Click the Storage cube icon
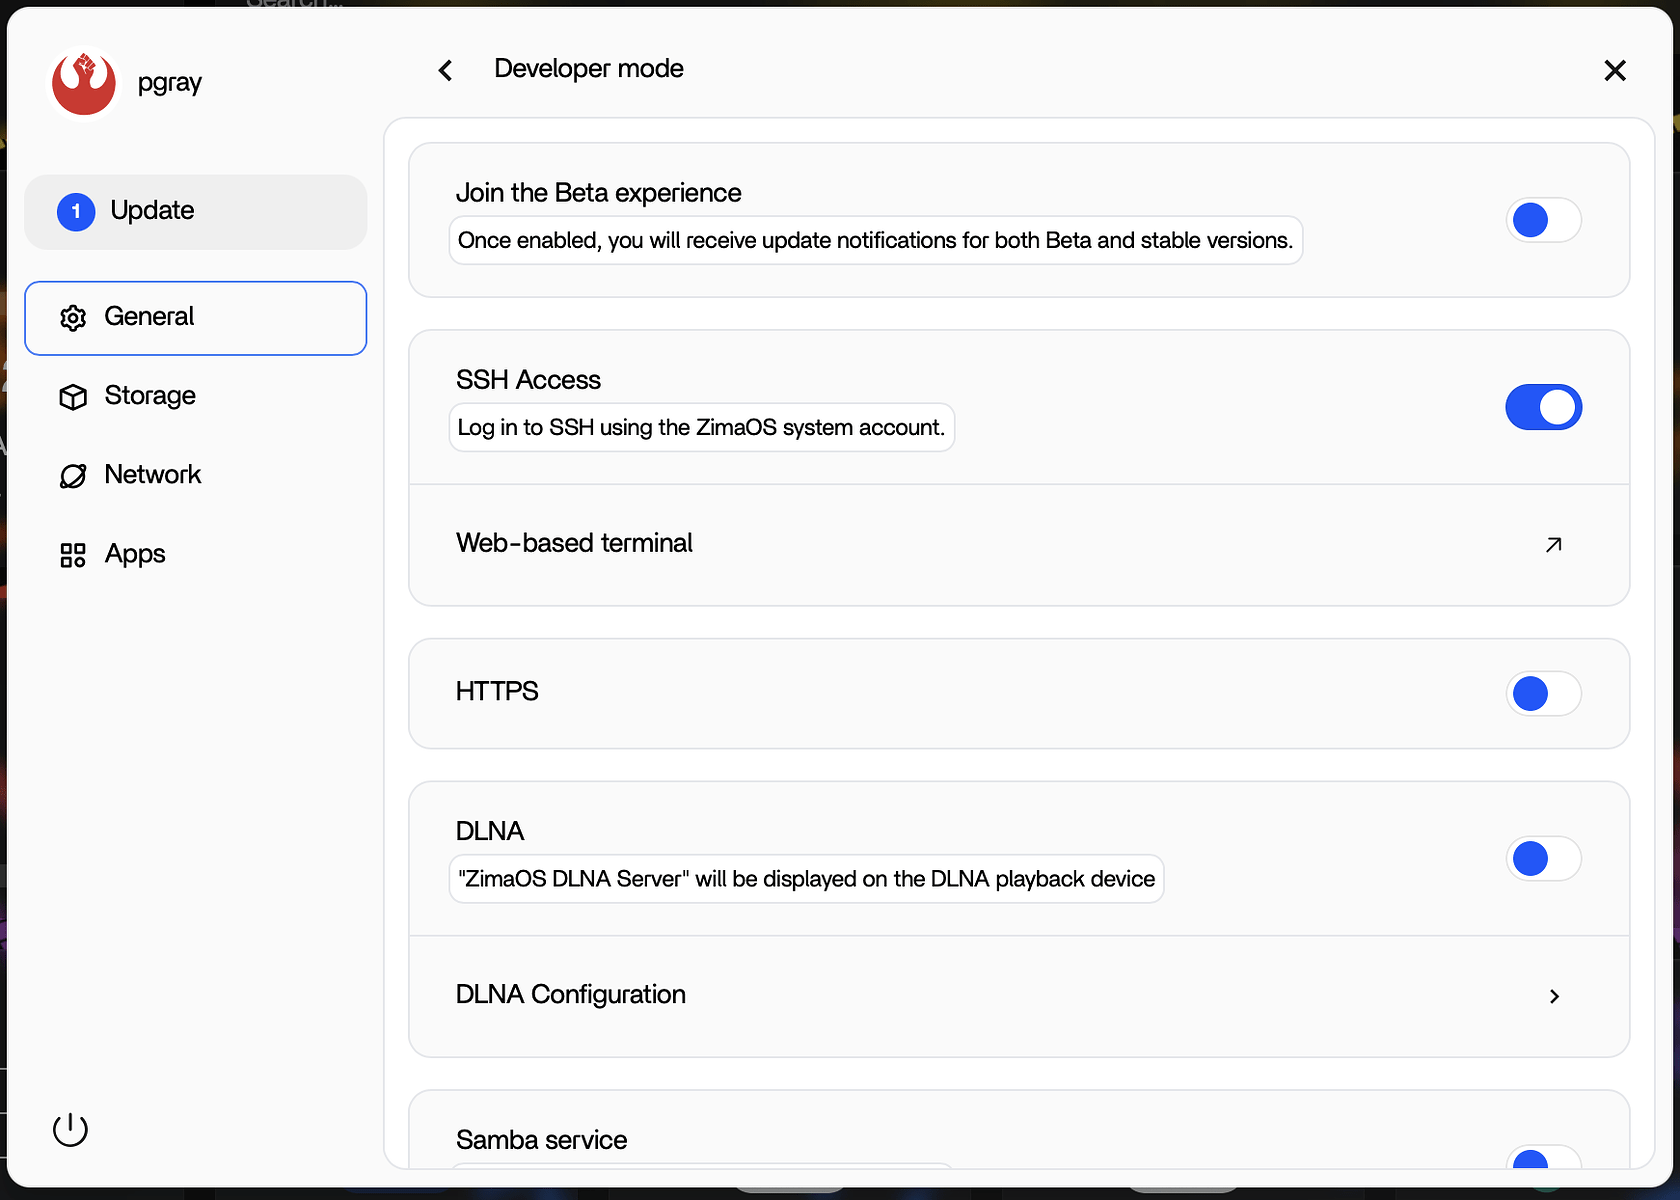1680x1200 pixels. click(x=73, y=397)
